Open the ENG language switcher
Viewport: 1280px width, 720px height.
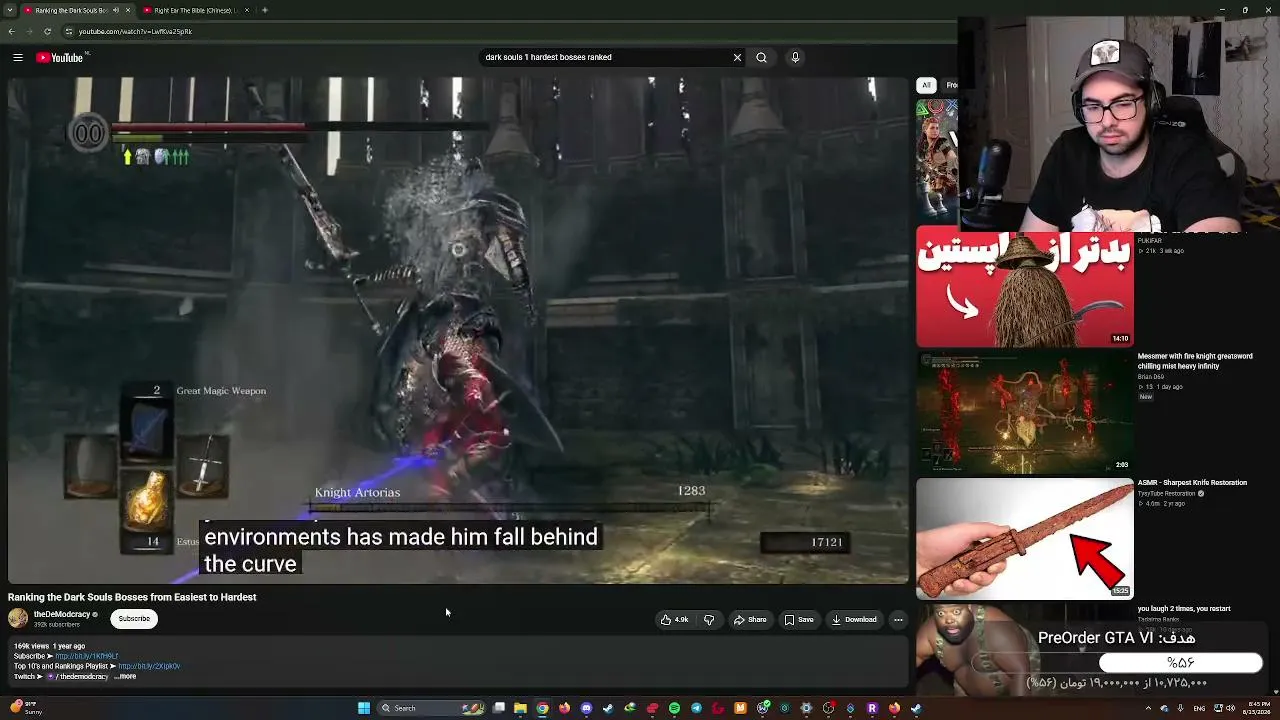[1201, 708]
